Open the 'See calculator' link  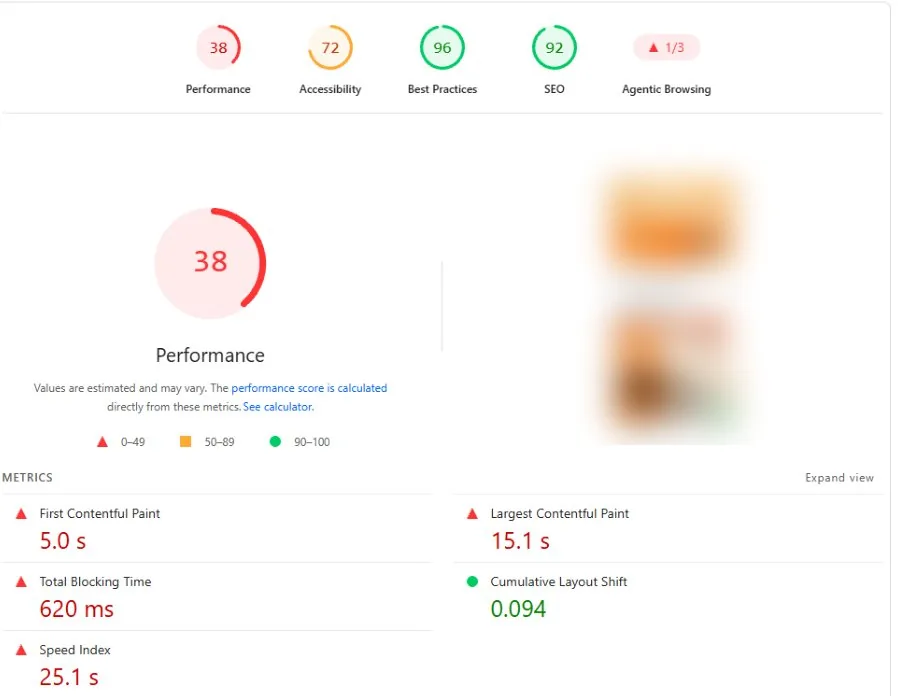pos(278,407)
